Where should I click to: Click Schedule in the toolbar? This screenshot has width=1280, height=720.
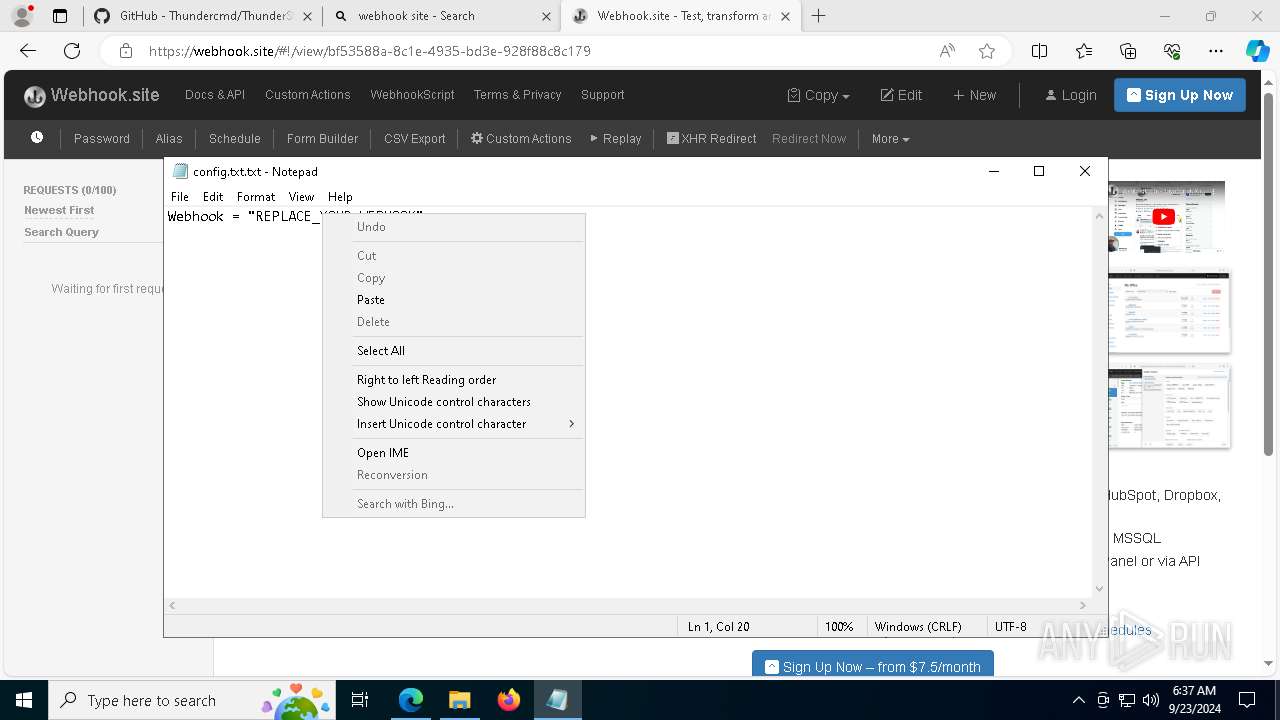click(x=235, y=139)
